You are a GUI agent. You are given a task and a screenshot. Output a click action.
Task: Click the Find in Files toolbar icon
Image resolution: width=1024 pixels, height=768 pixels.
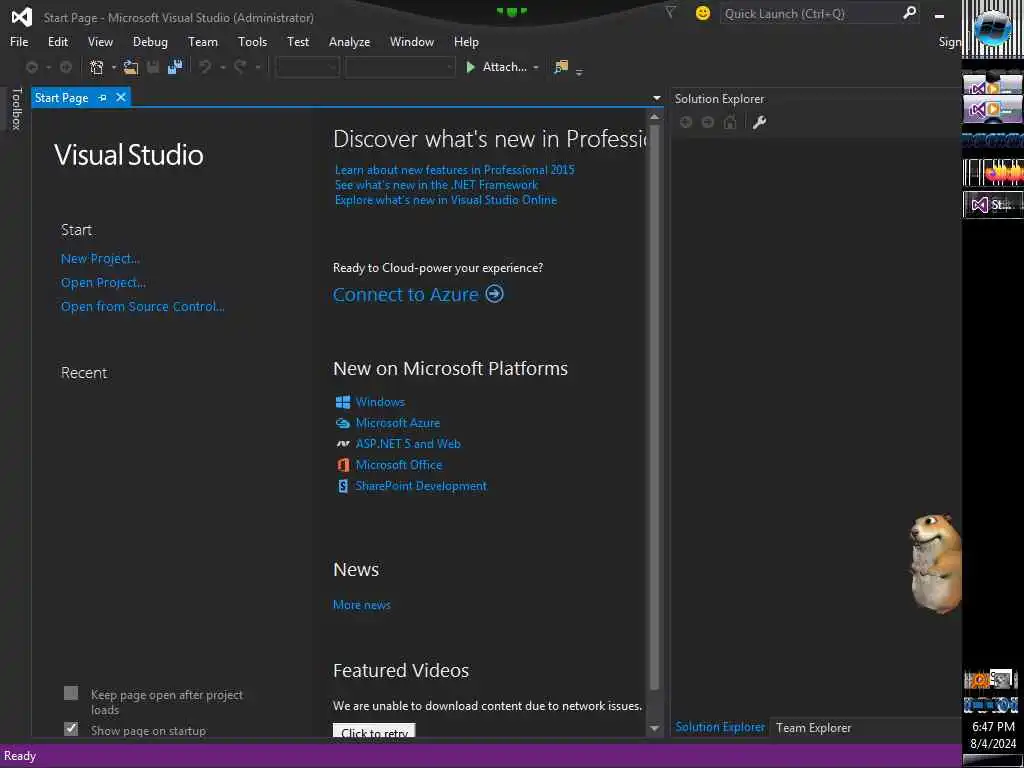561,67
